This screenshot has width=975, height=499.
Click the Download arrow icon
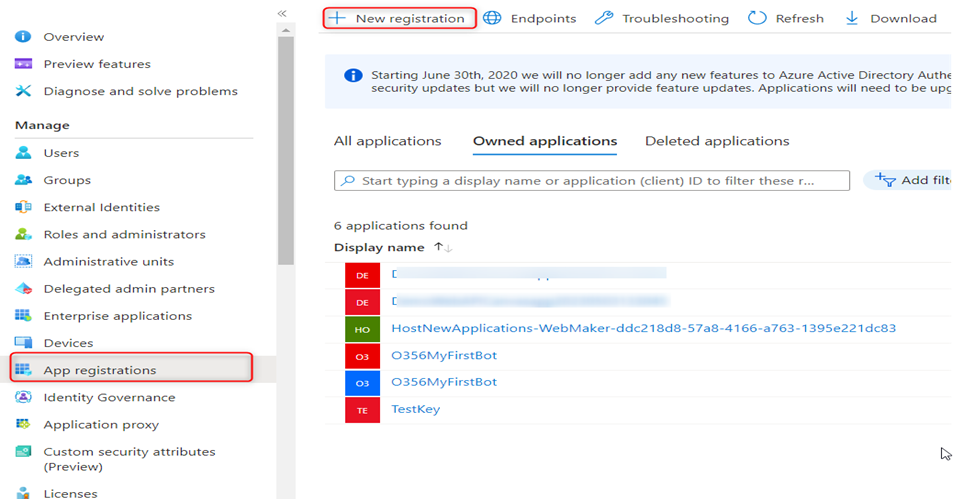[x=852, y=18]
